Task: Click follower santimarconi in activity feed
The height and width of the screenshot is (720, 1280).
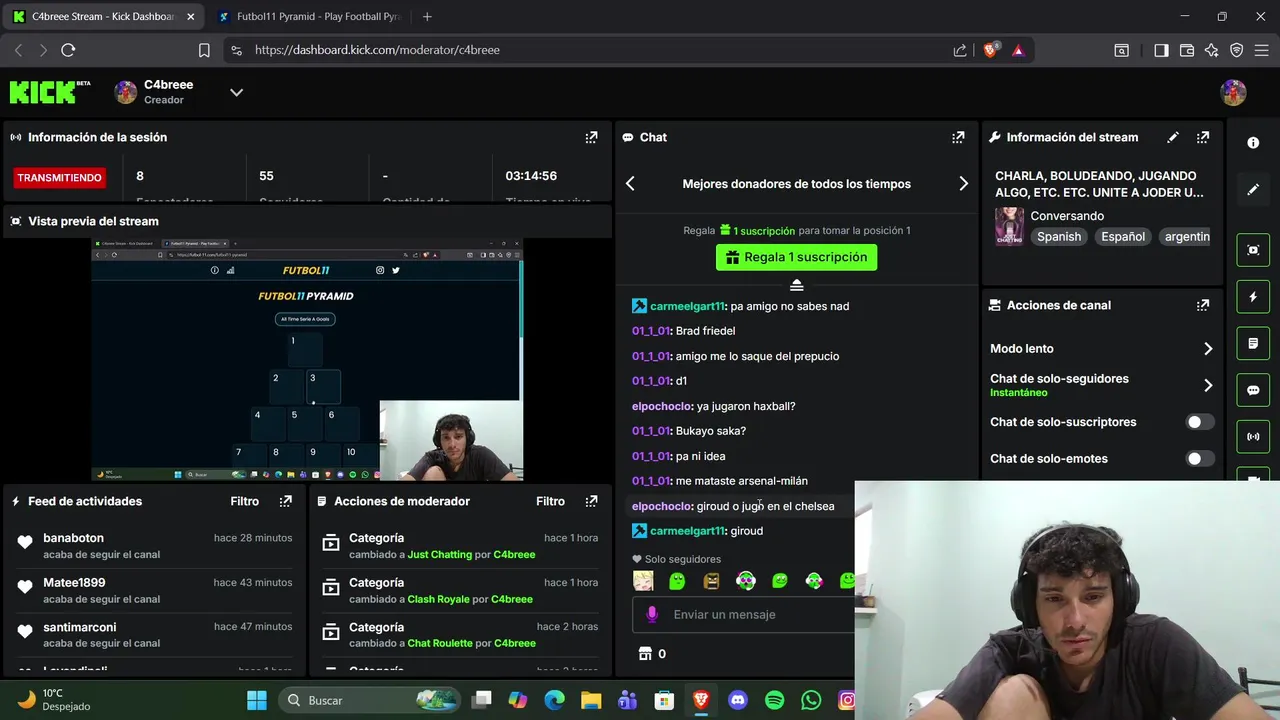Action: coord(80,627)
